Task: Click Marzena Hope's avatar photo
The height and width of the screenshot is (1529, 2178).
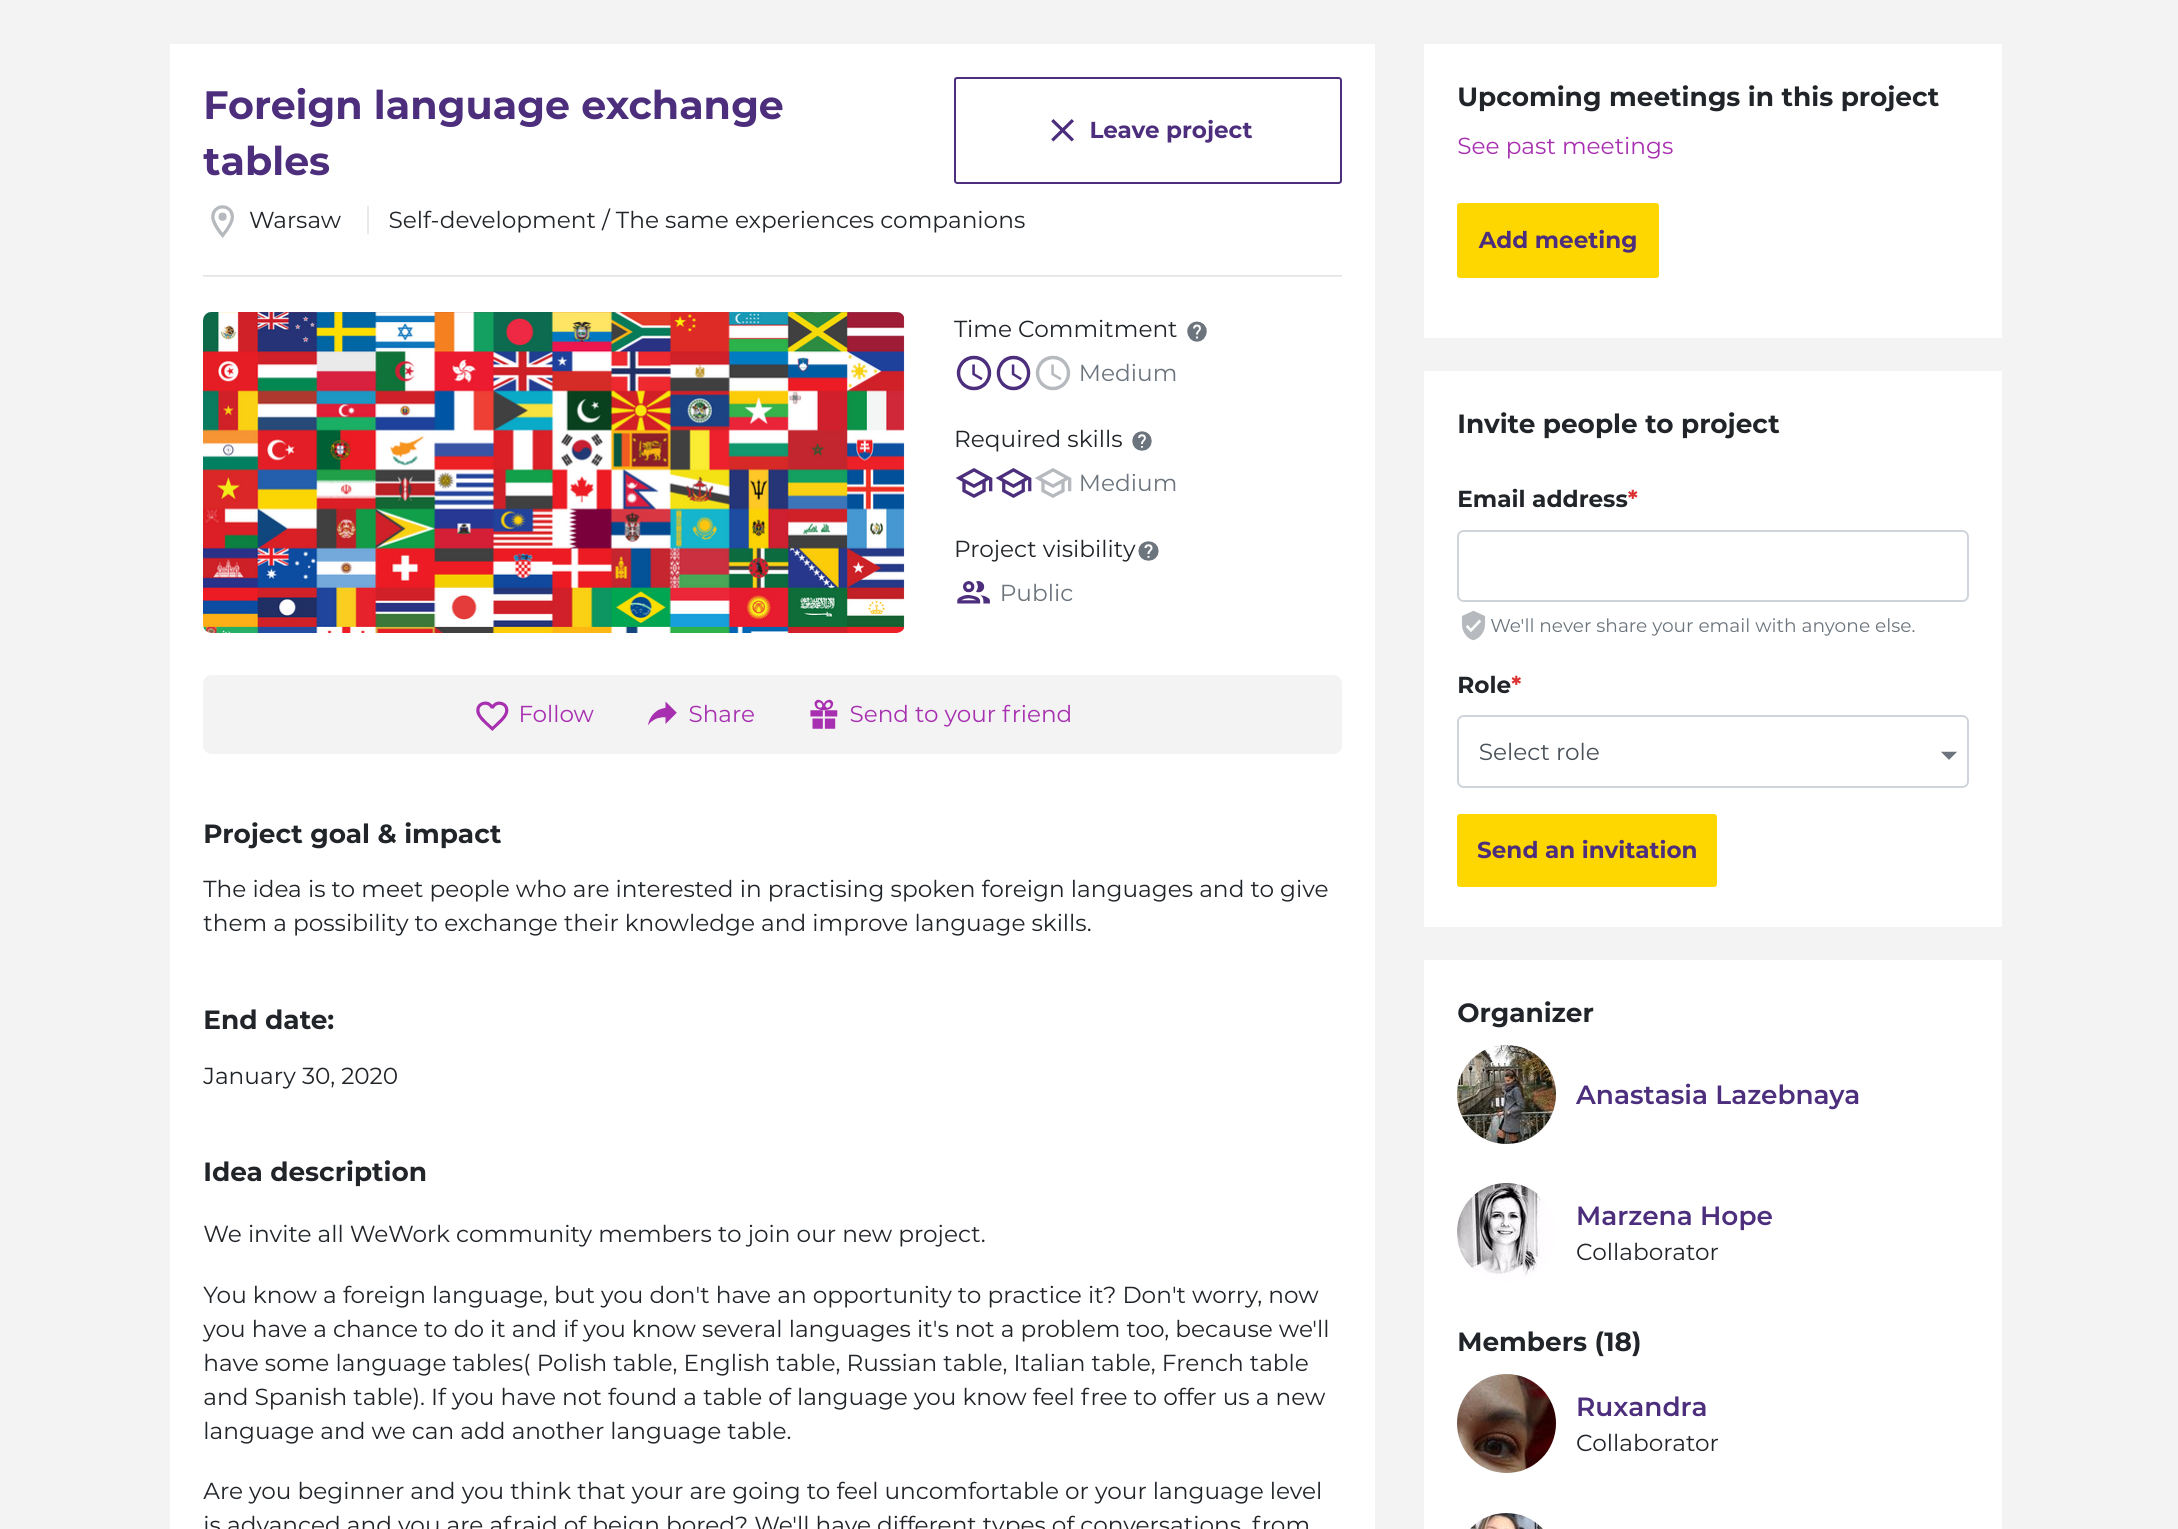Action: tap(1506, 1232)
